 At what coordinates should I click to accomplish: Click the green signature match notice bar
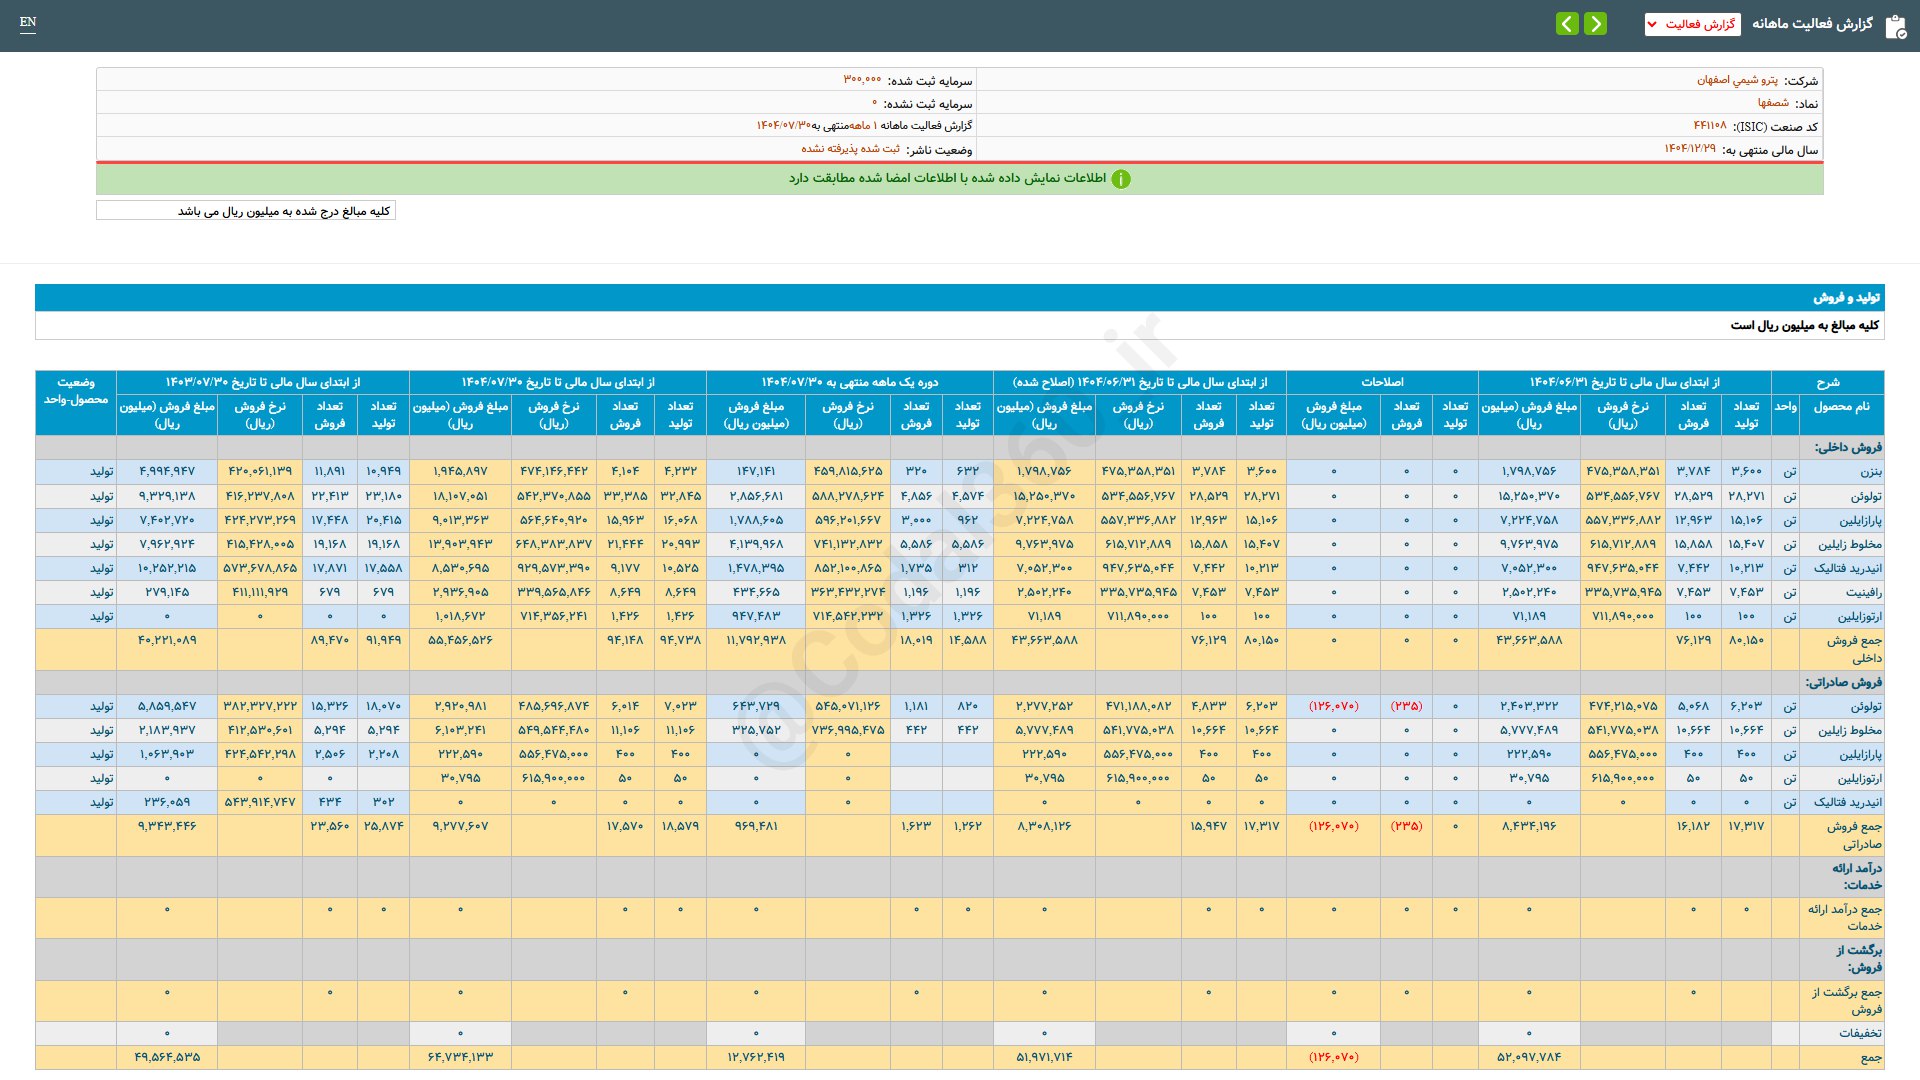pyautogui.click(x=960, y=179)
